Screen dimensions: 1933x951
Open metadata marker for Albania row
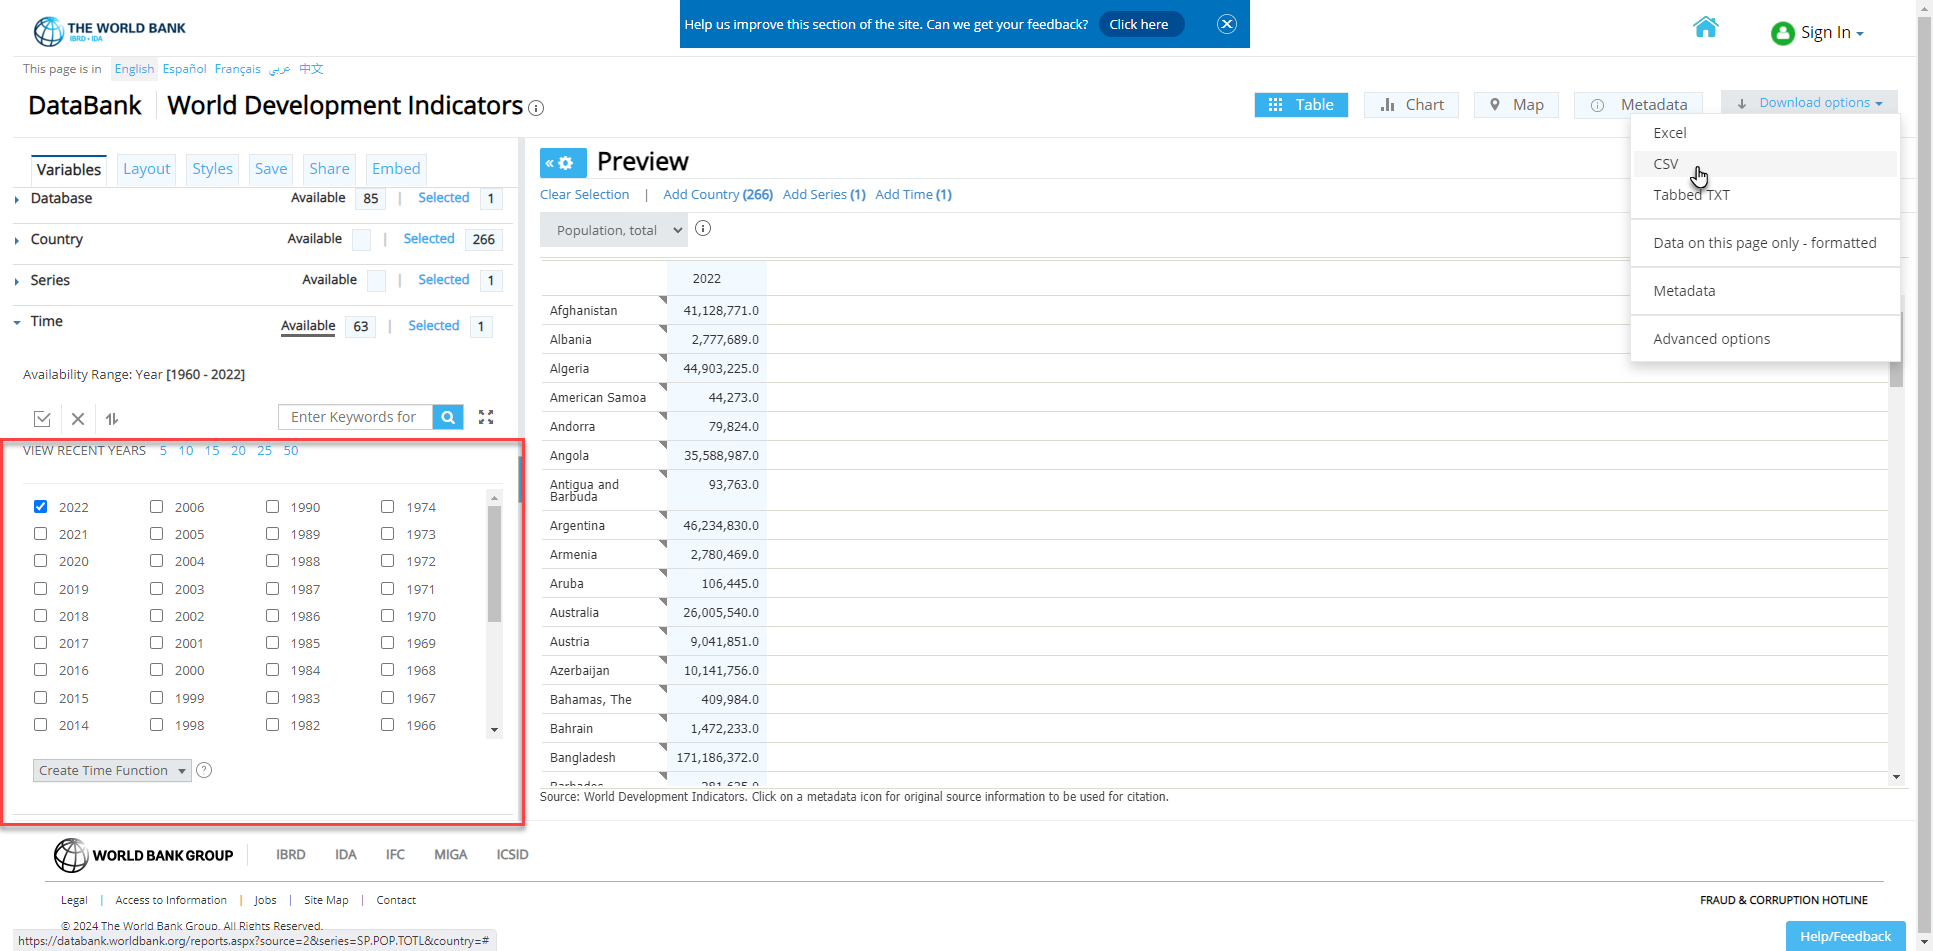tap(662, 329)
